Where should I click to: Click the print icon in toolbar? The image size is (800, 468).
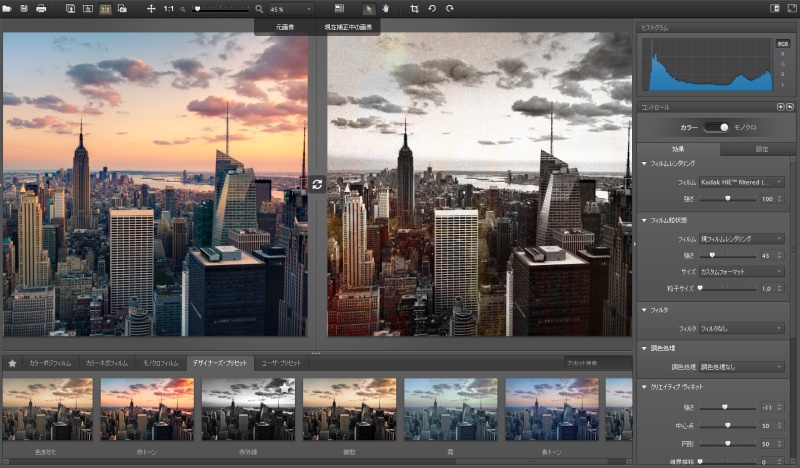point(41,8)
